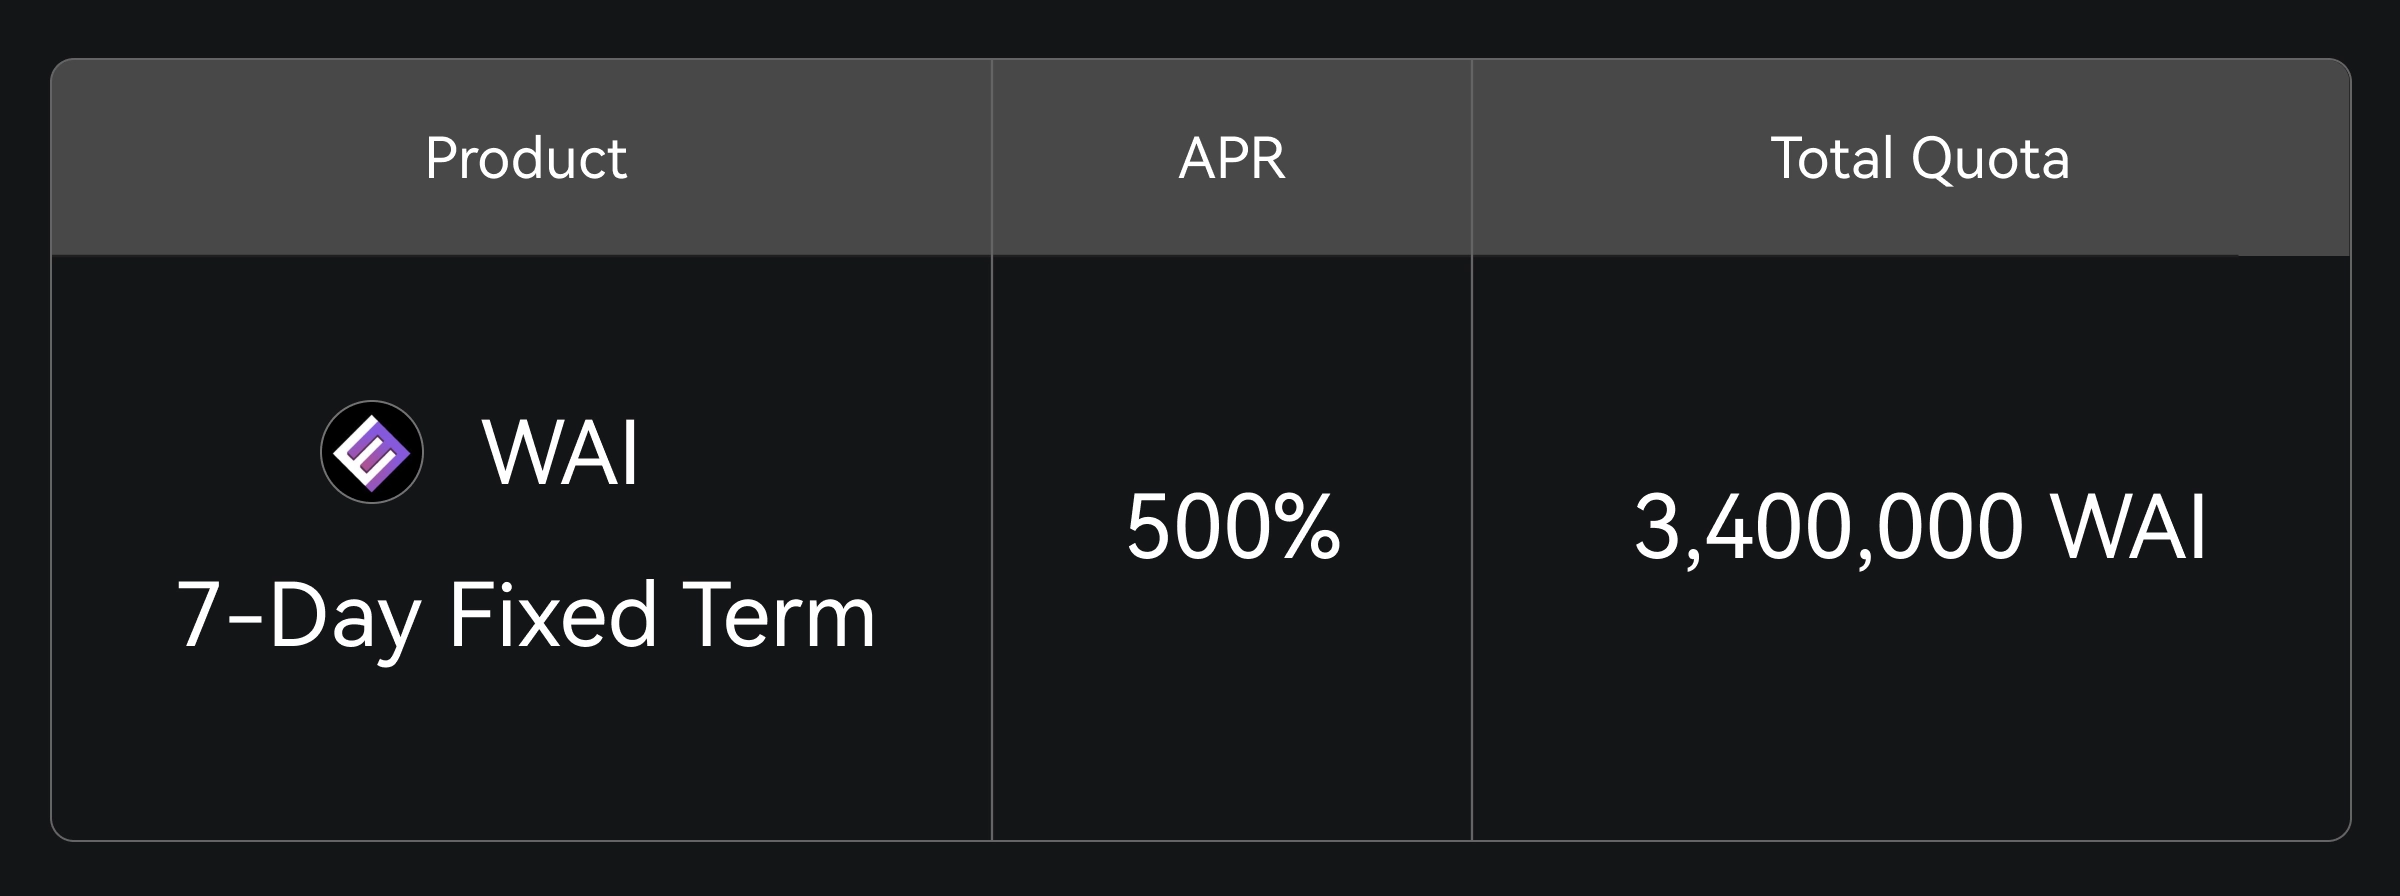
Task: Click the "7-Day" text in product row
Action: [298, 616]
